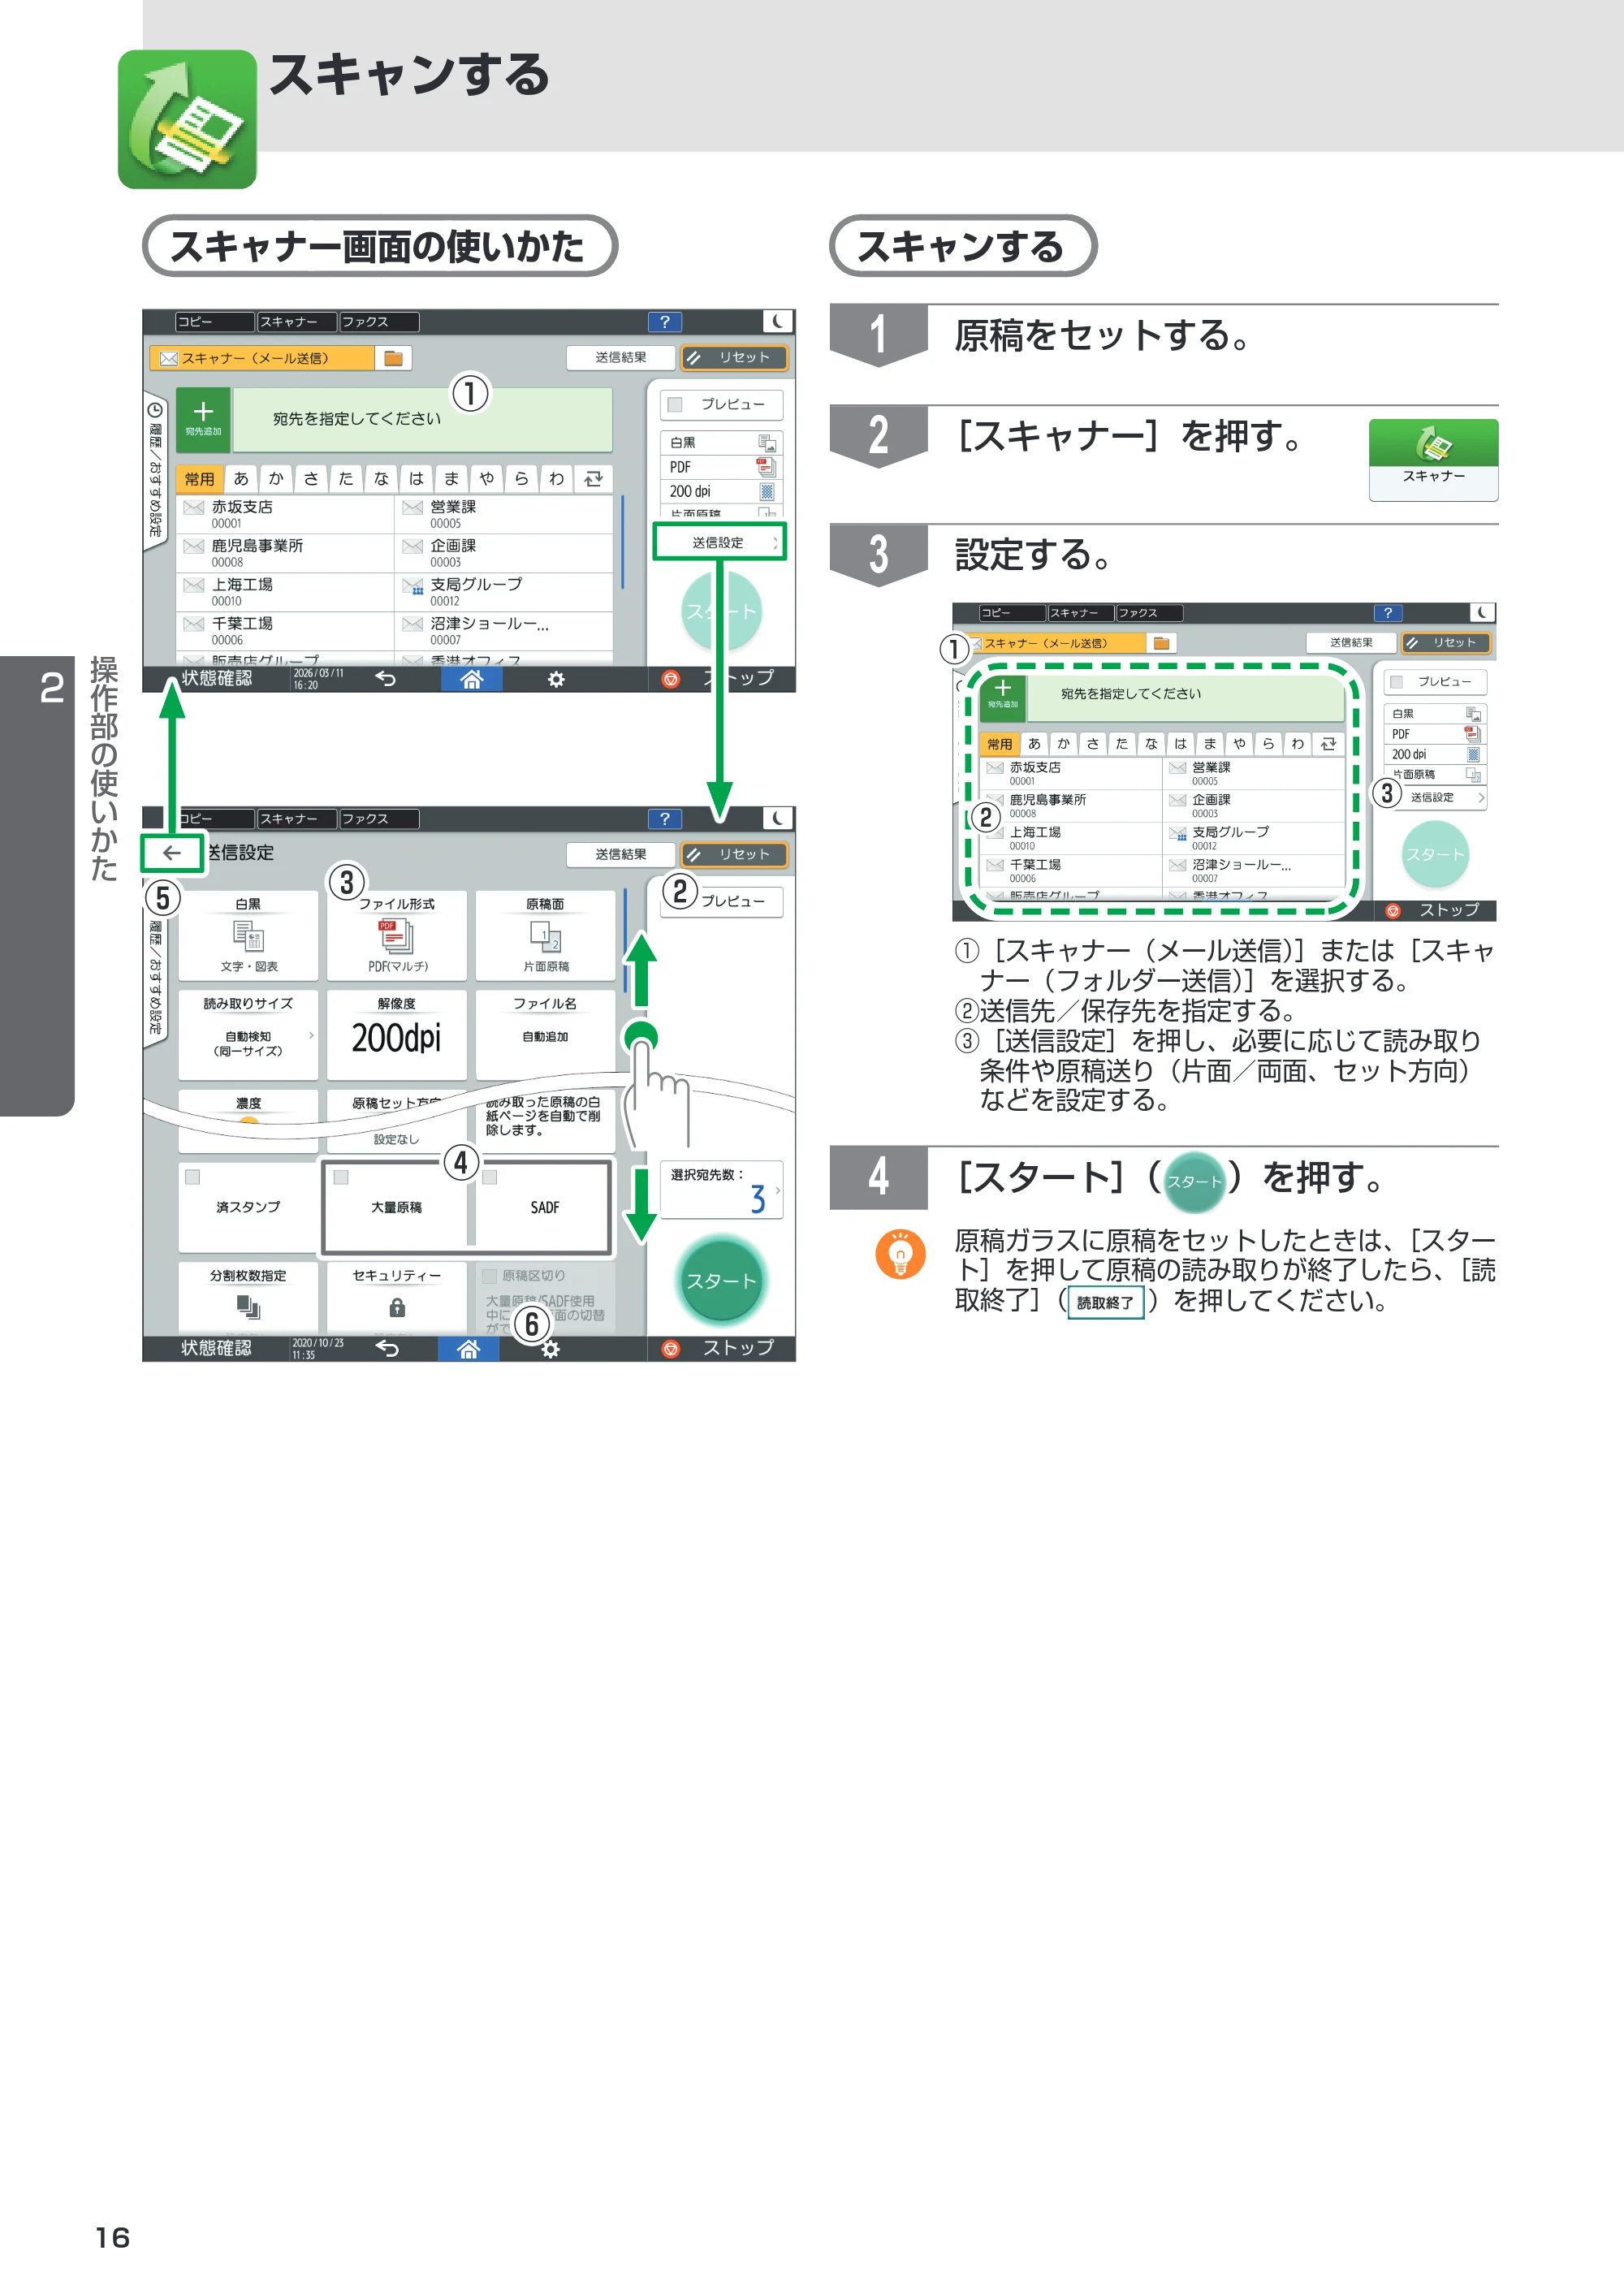
Task: Open 送信設定 in the step 3 screenshot
Action: pos(1434,797)
